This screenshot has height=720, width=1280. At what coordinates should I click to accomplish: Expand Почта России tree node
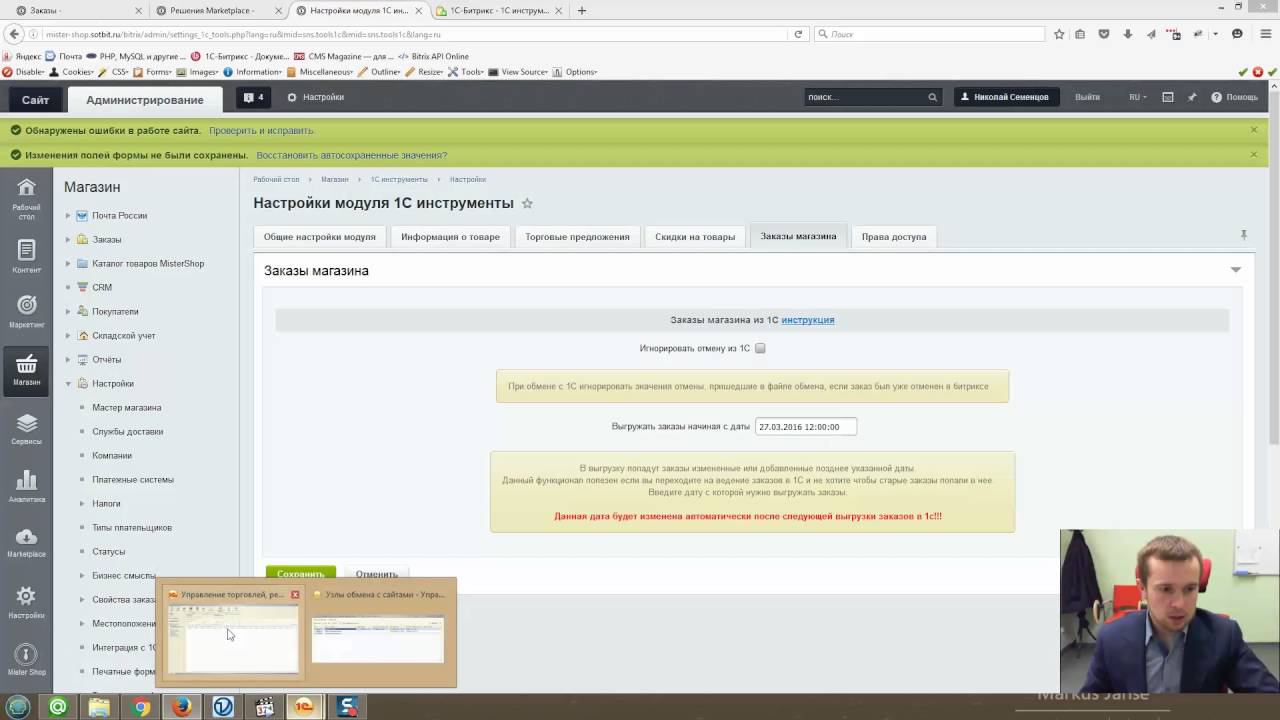[x=68, y=215]
